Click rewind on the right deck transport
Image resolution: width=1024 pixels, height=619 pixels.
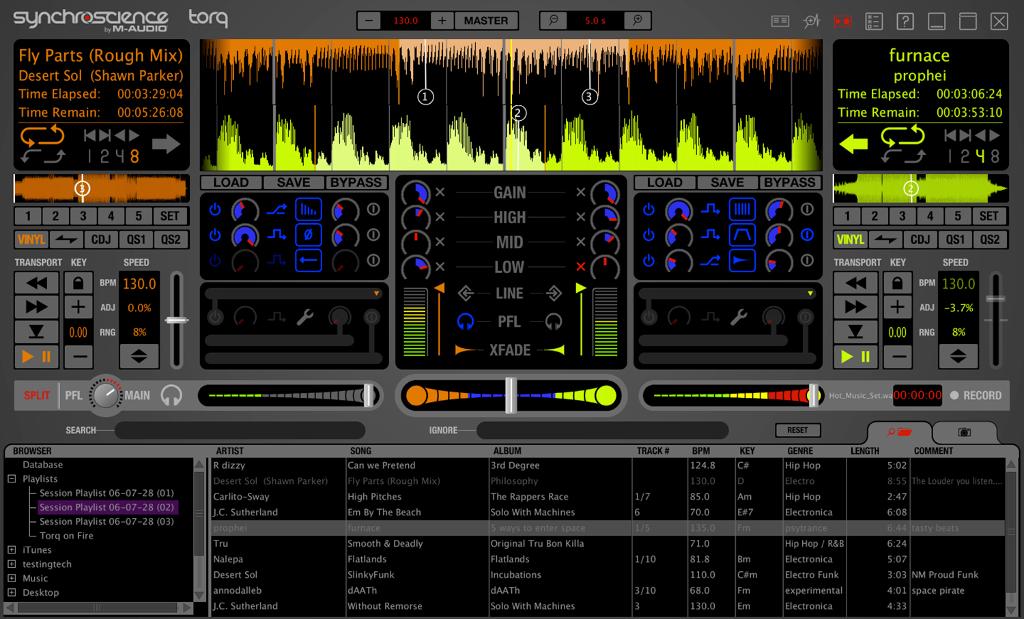coord(856,283)
